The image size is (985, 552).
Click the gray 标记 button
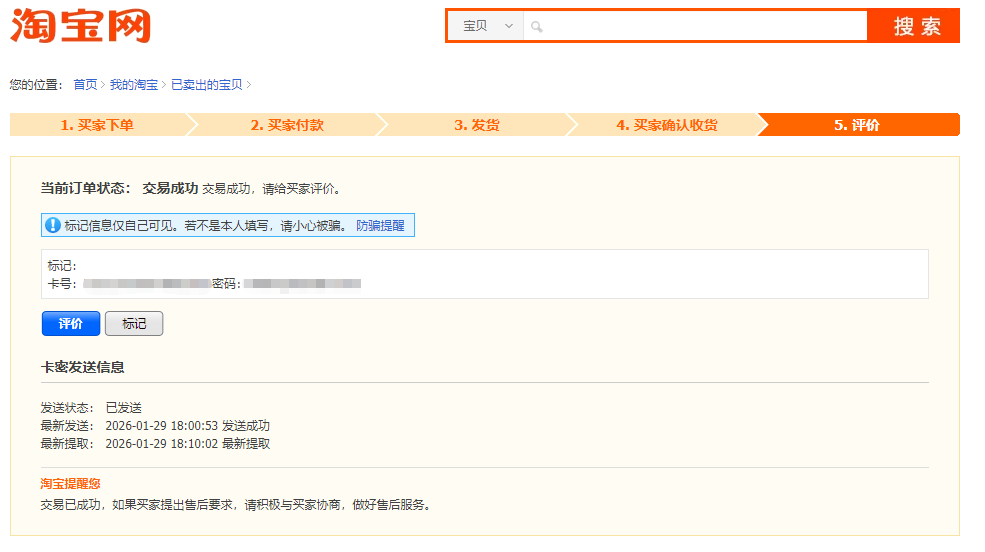(x=134, y=324)
